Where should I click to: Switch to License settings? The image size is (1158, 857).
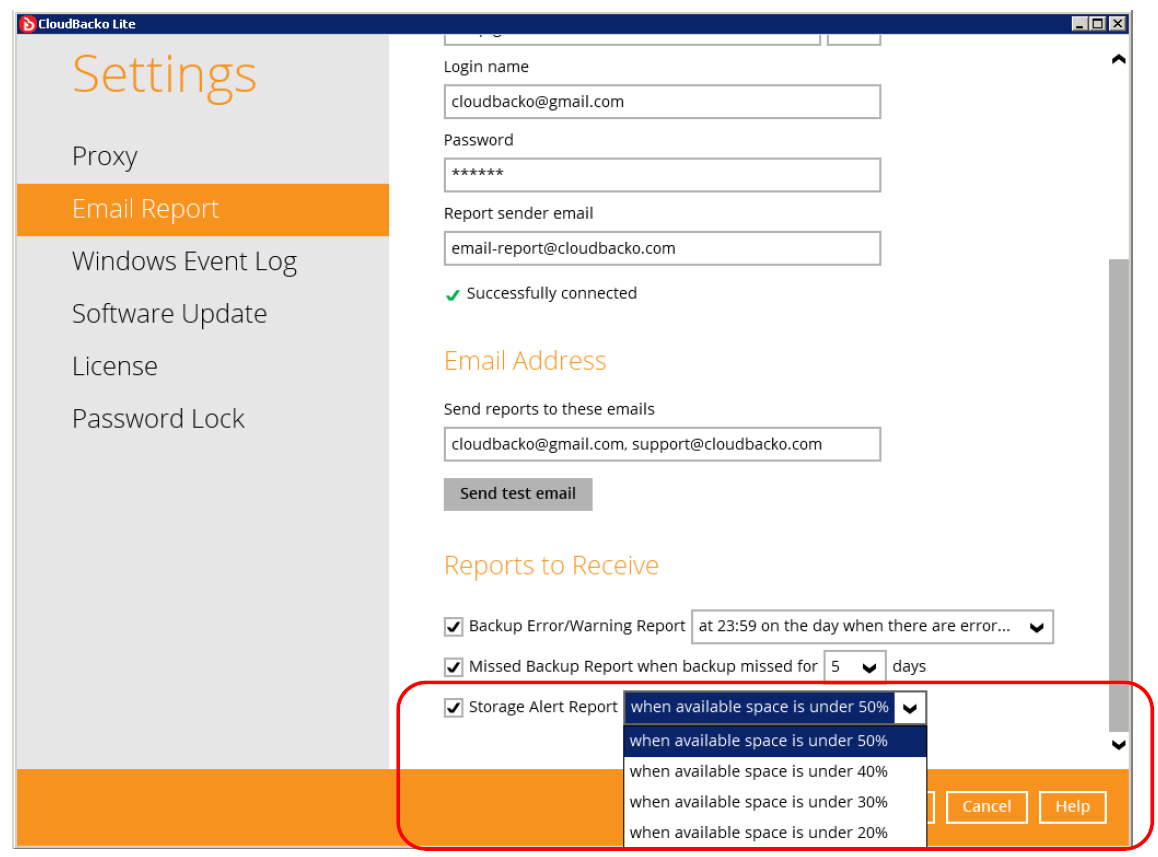point(114,366)
